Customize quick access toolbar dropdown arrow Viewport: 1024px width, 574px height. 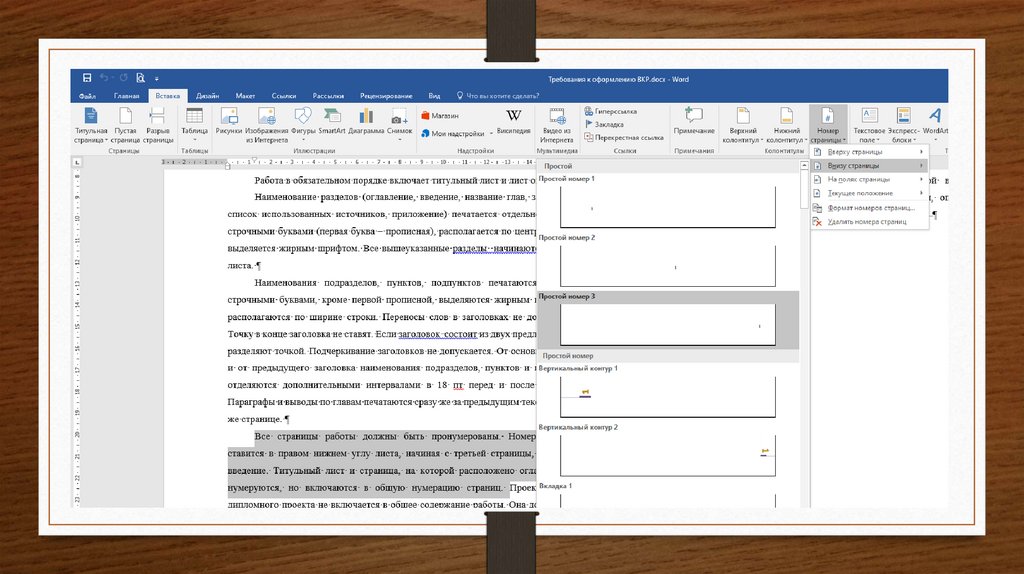pos(157,78)
